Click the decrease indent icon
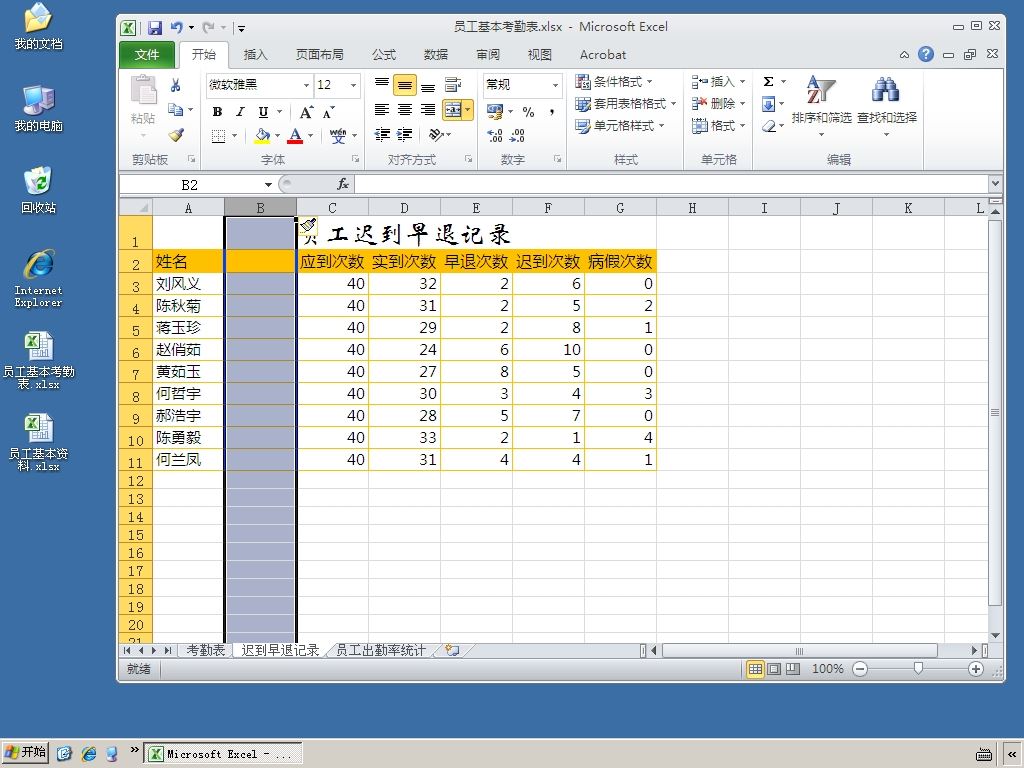This screenshot has width=1024, height=768. (382, 134)
